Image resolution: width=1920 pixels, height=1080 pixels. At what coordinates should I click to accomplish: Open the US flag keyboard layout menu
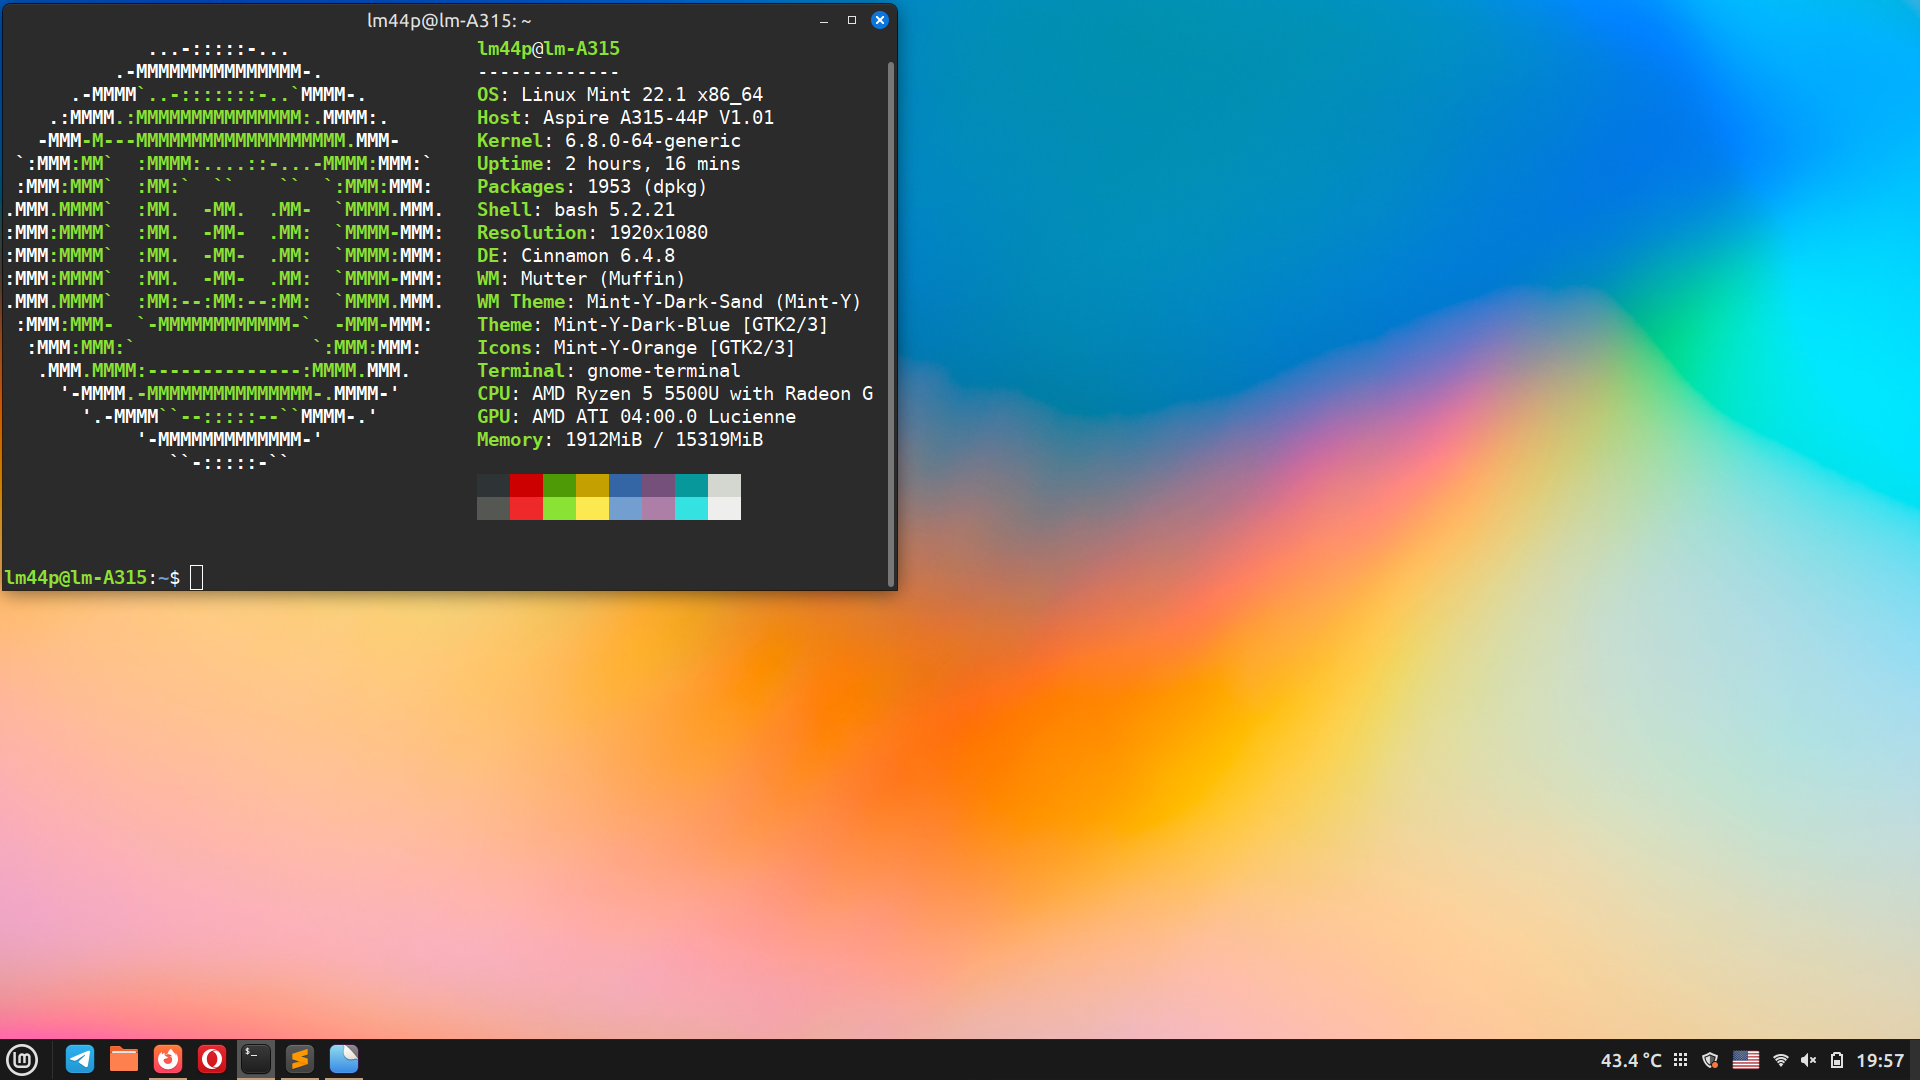1746,1060
